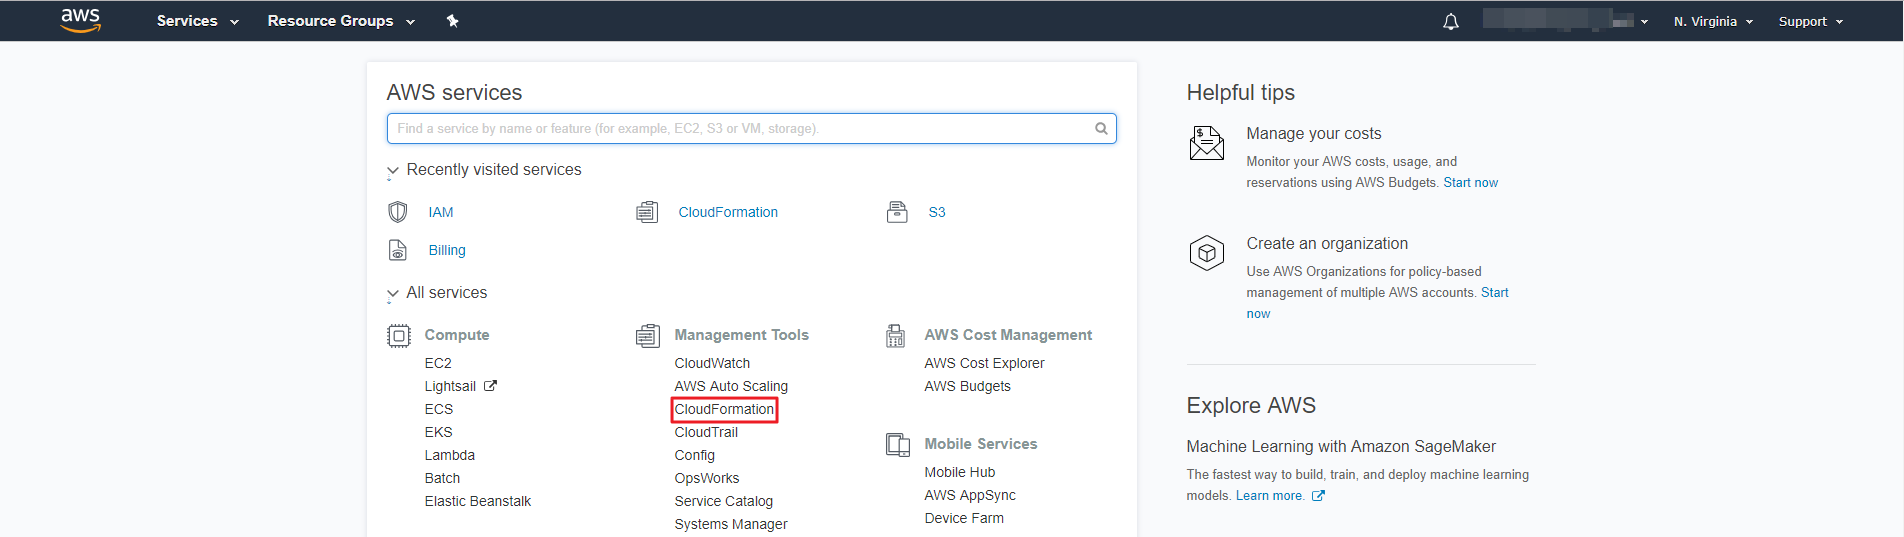1904x537 pixels.
Task: Click the IAM shield icon
Action: tap(398, 212)
